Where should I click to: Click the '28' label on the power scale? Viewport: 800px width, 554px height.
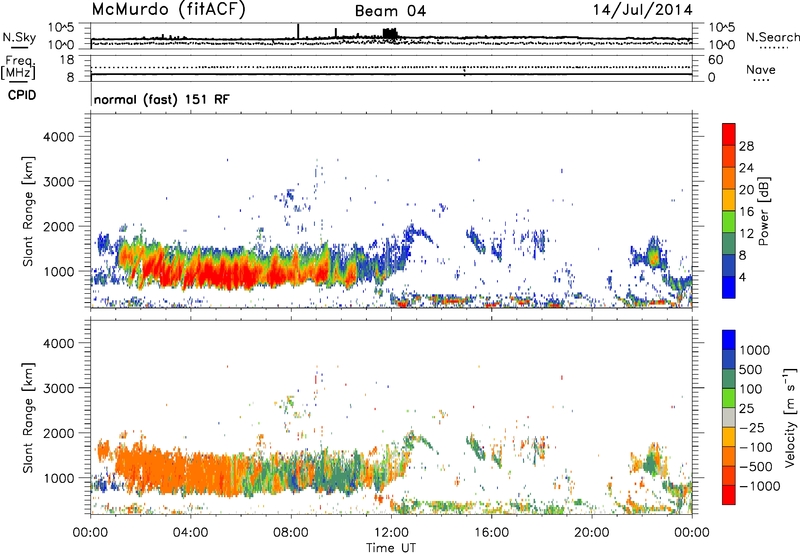click(746, 146)
